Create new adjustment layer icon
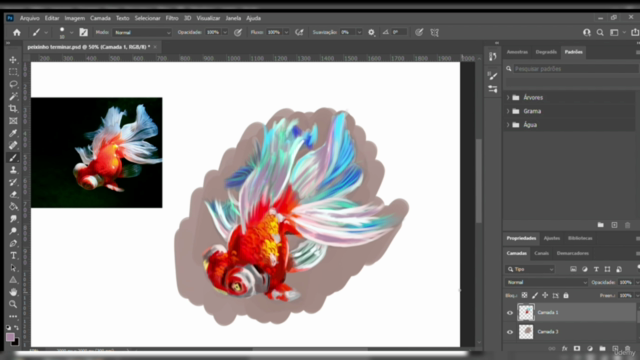The image size is (640, 360). [x=590, y=349]
